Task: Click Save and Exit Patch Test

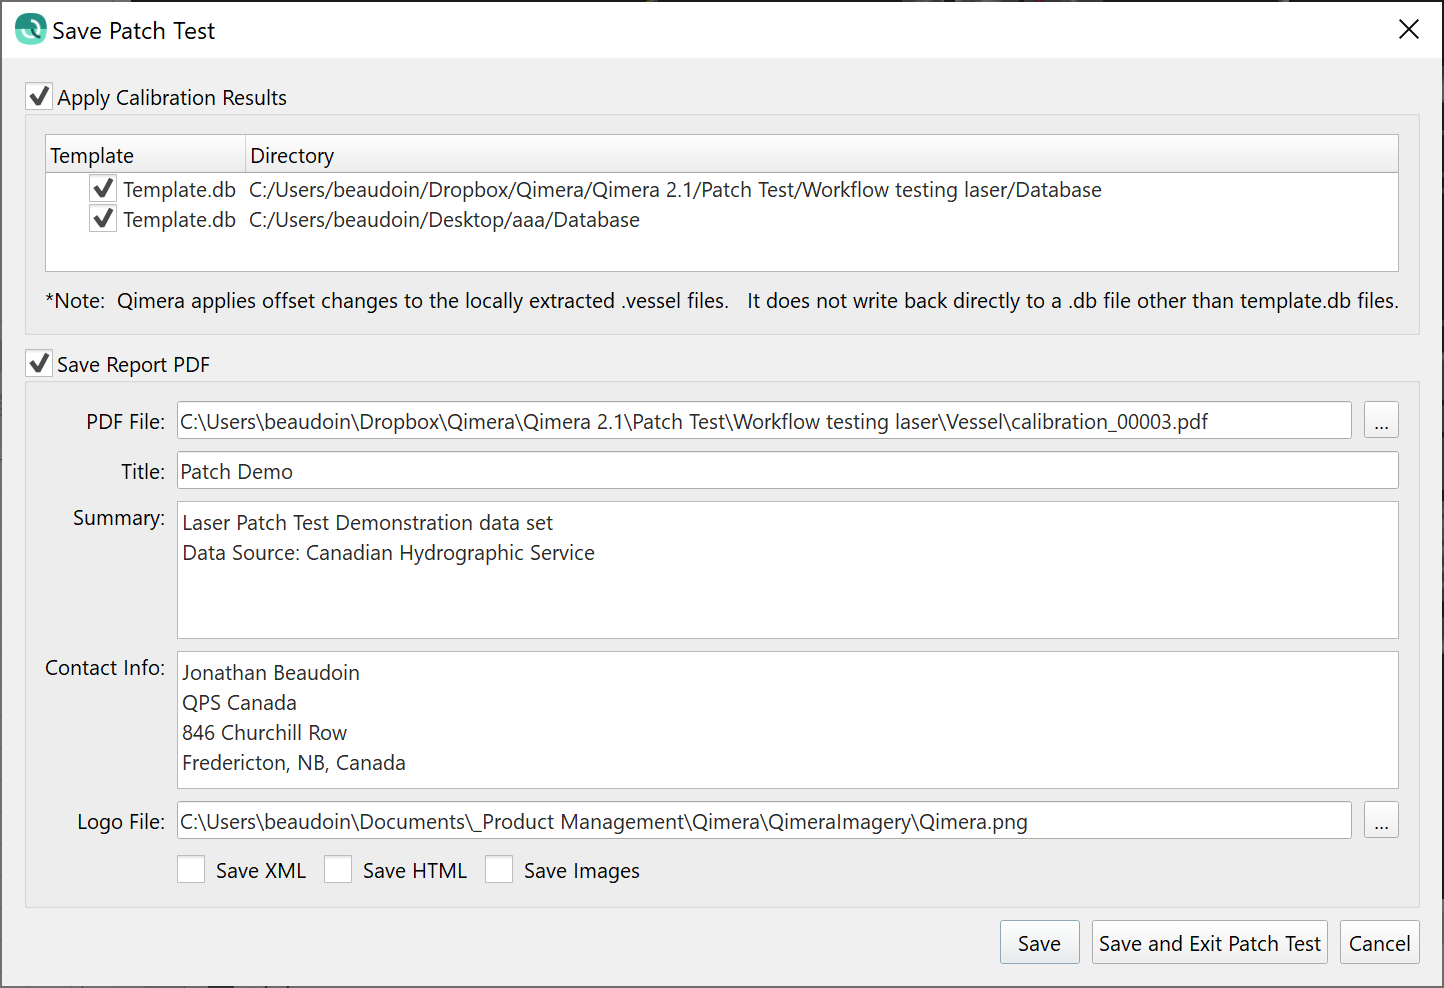Action: tap(1209, 943)
